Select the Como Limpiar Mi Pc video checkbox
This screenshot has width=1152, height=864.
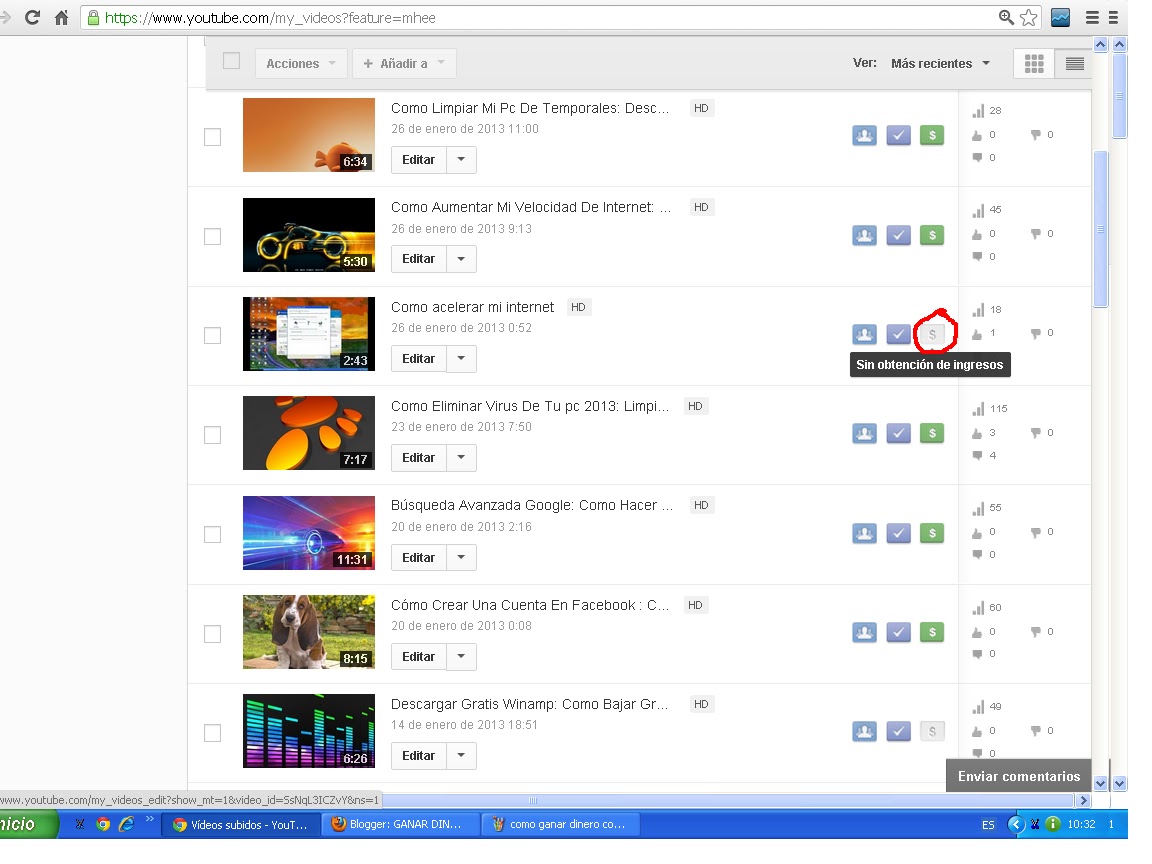(212, 137)
